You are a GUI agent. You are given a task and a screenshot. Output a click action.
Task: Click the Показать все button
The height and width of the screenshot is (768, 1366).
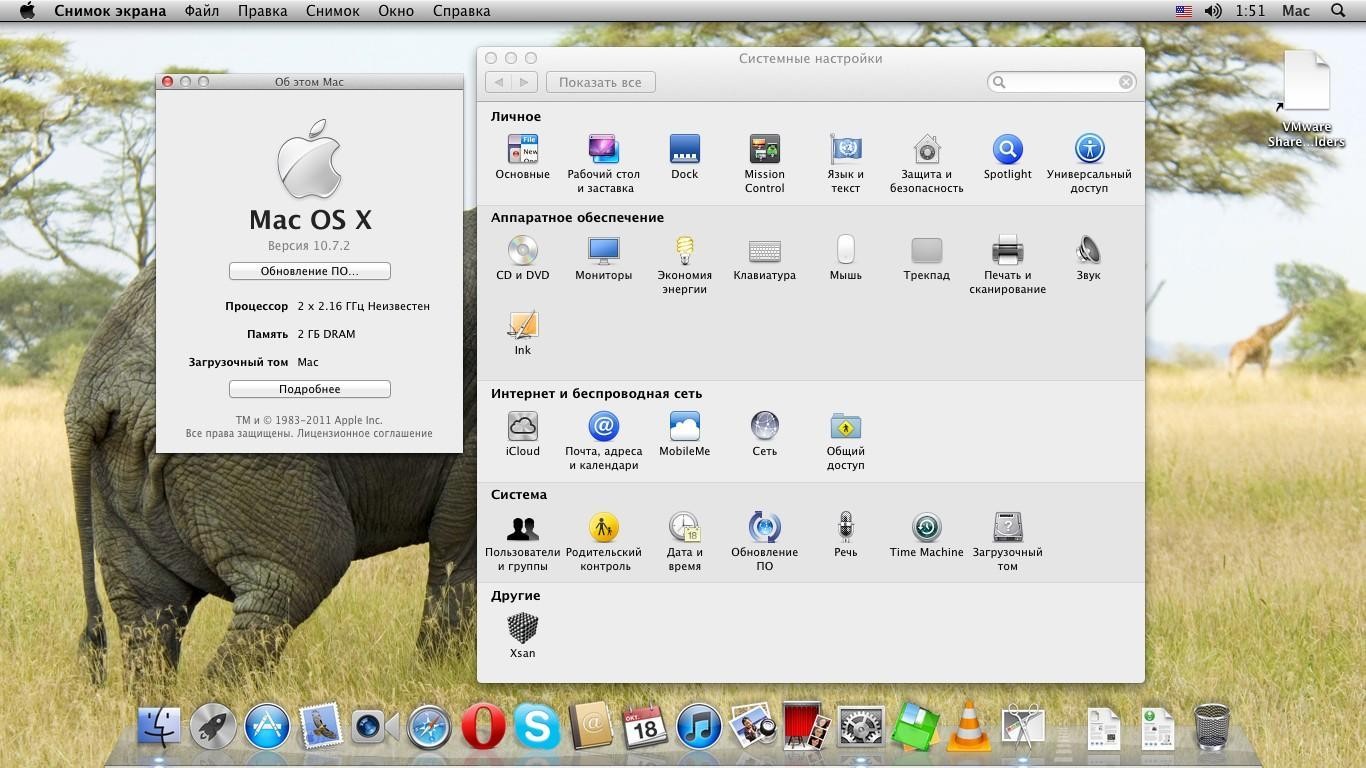click(600, 82)
